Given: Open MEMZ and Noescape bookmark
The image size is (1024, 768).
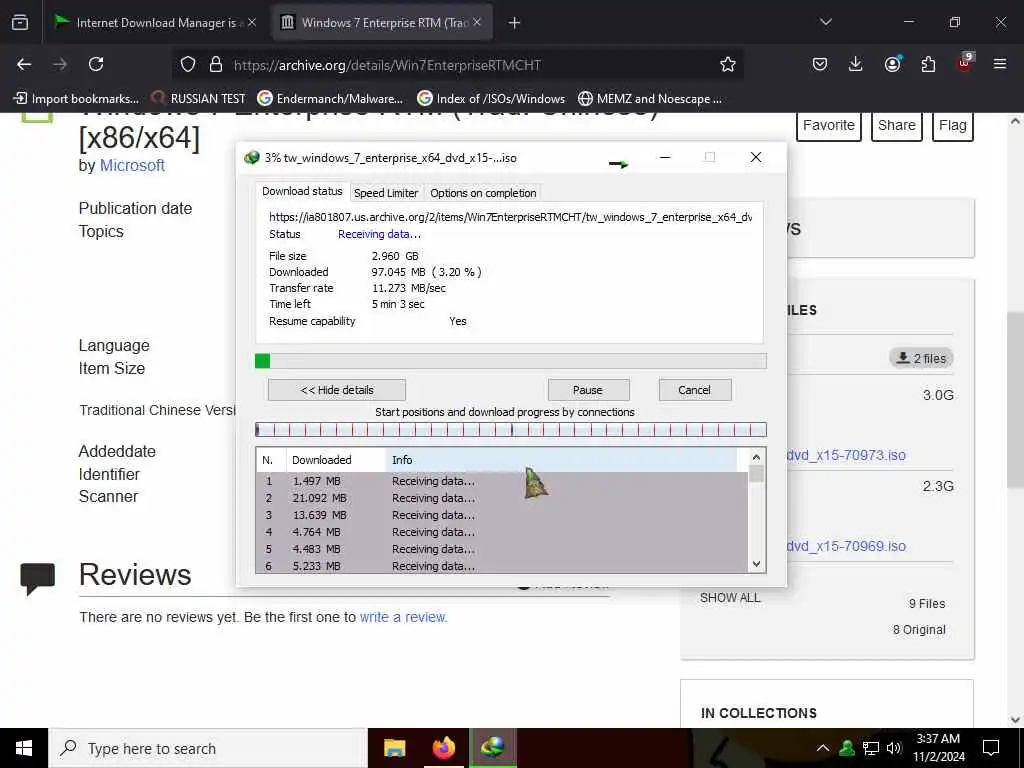Looking at the screenshot, I should pyautogui.click(x=650, y=99).
